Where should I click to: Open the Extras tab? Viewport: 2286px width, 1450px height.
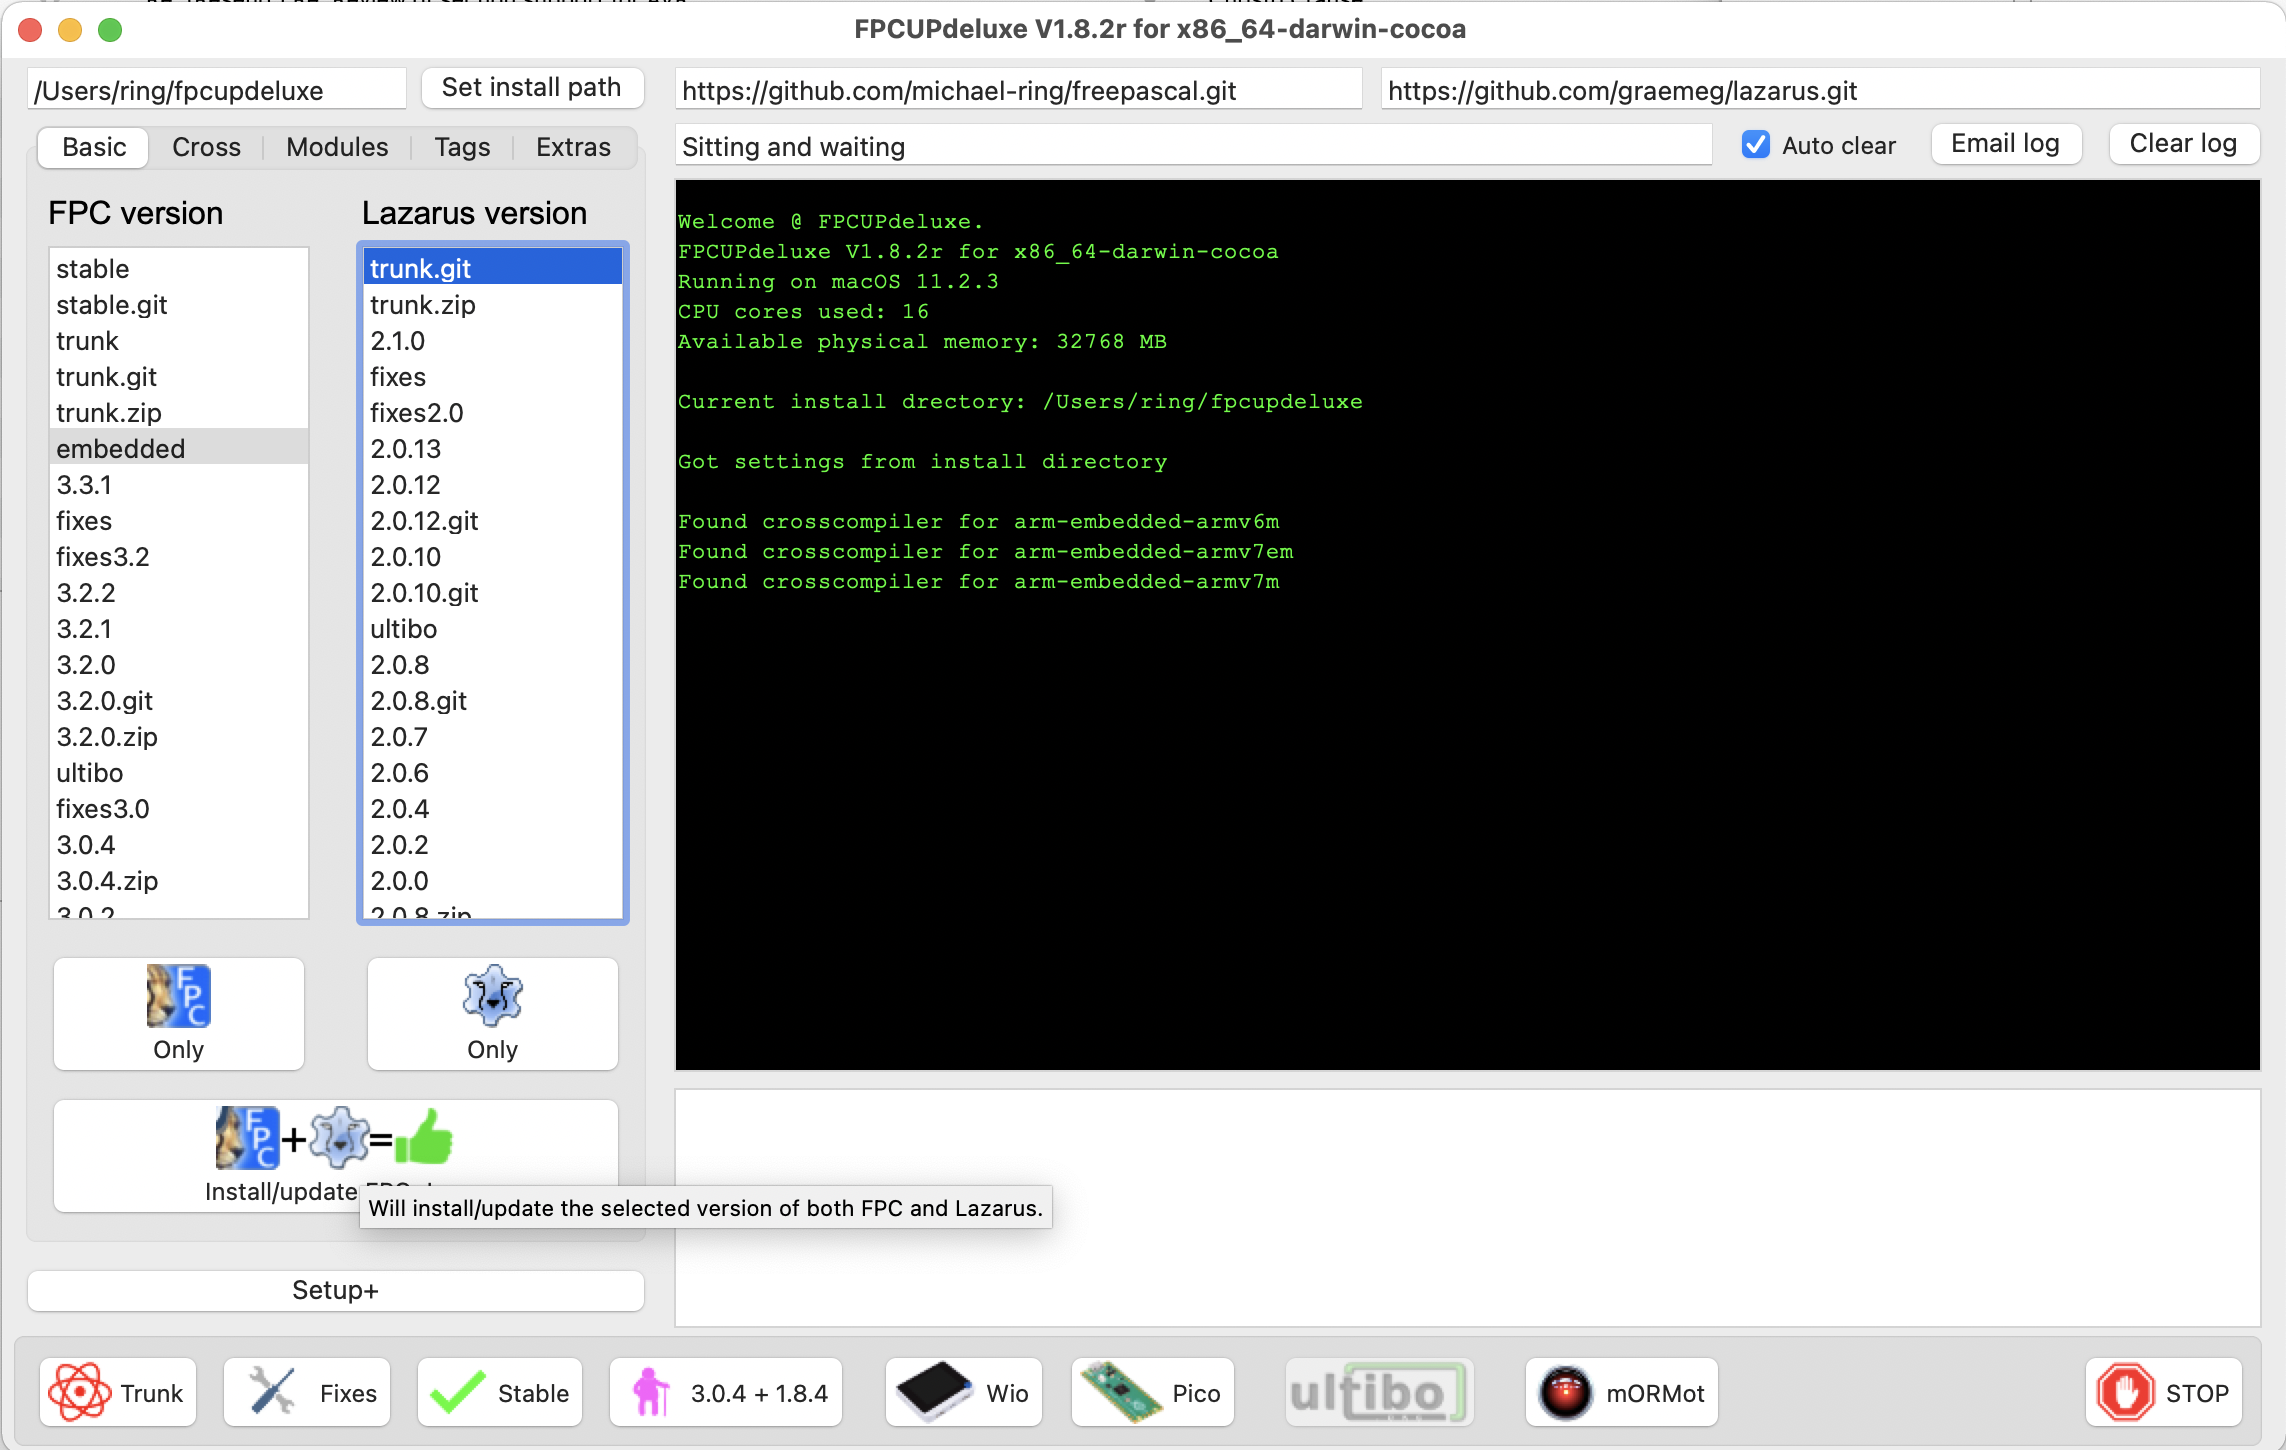tap(573, 147)
